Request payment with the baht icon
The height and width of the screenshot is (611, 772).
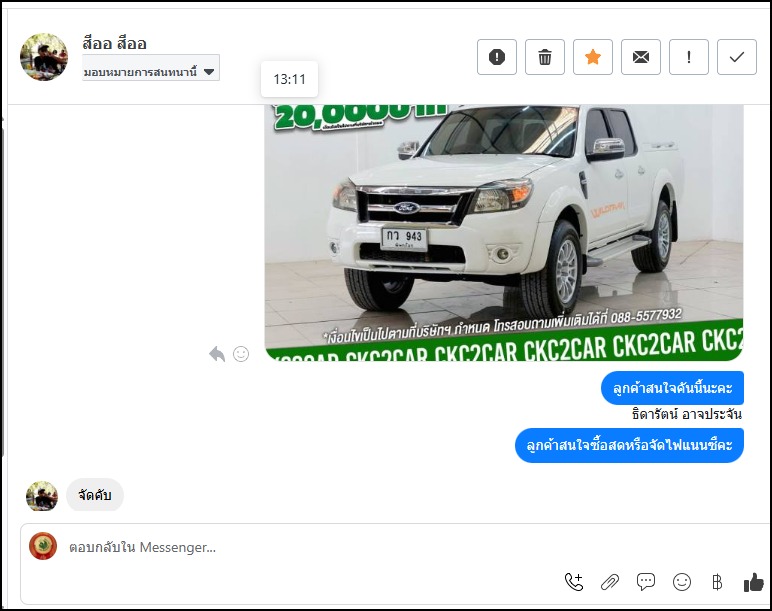coord(716,581)
